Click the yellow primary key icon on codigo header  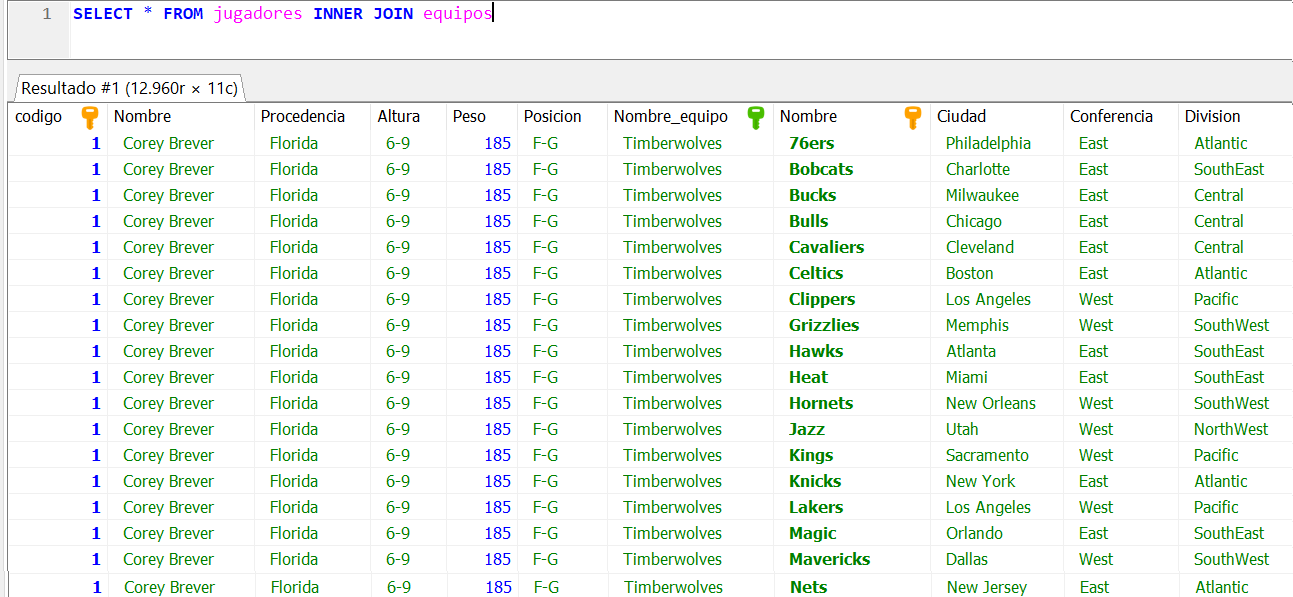point(90,117)
